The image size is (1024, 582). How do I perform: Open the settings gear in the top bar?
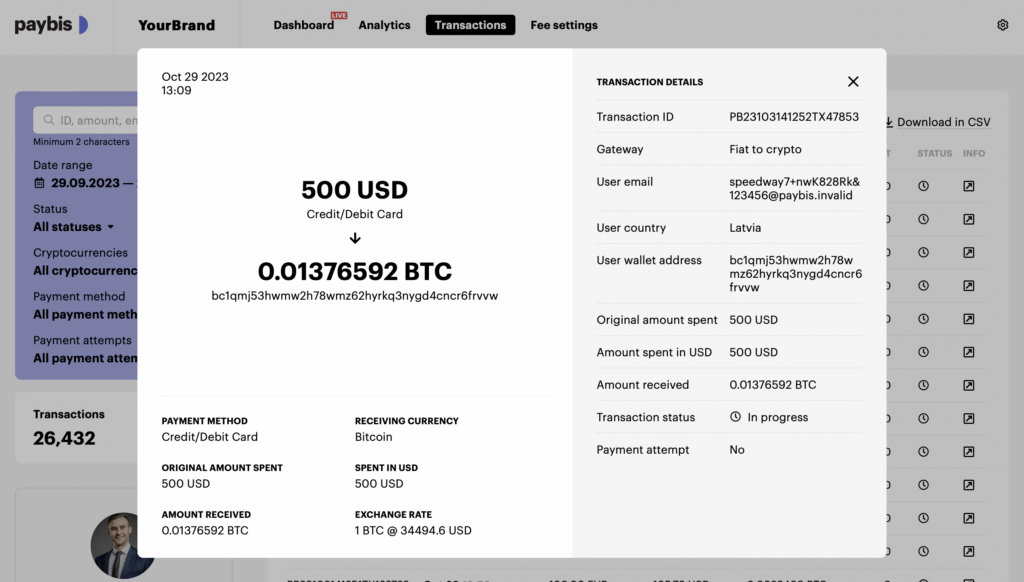1003,24
